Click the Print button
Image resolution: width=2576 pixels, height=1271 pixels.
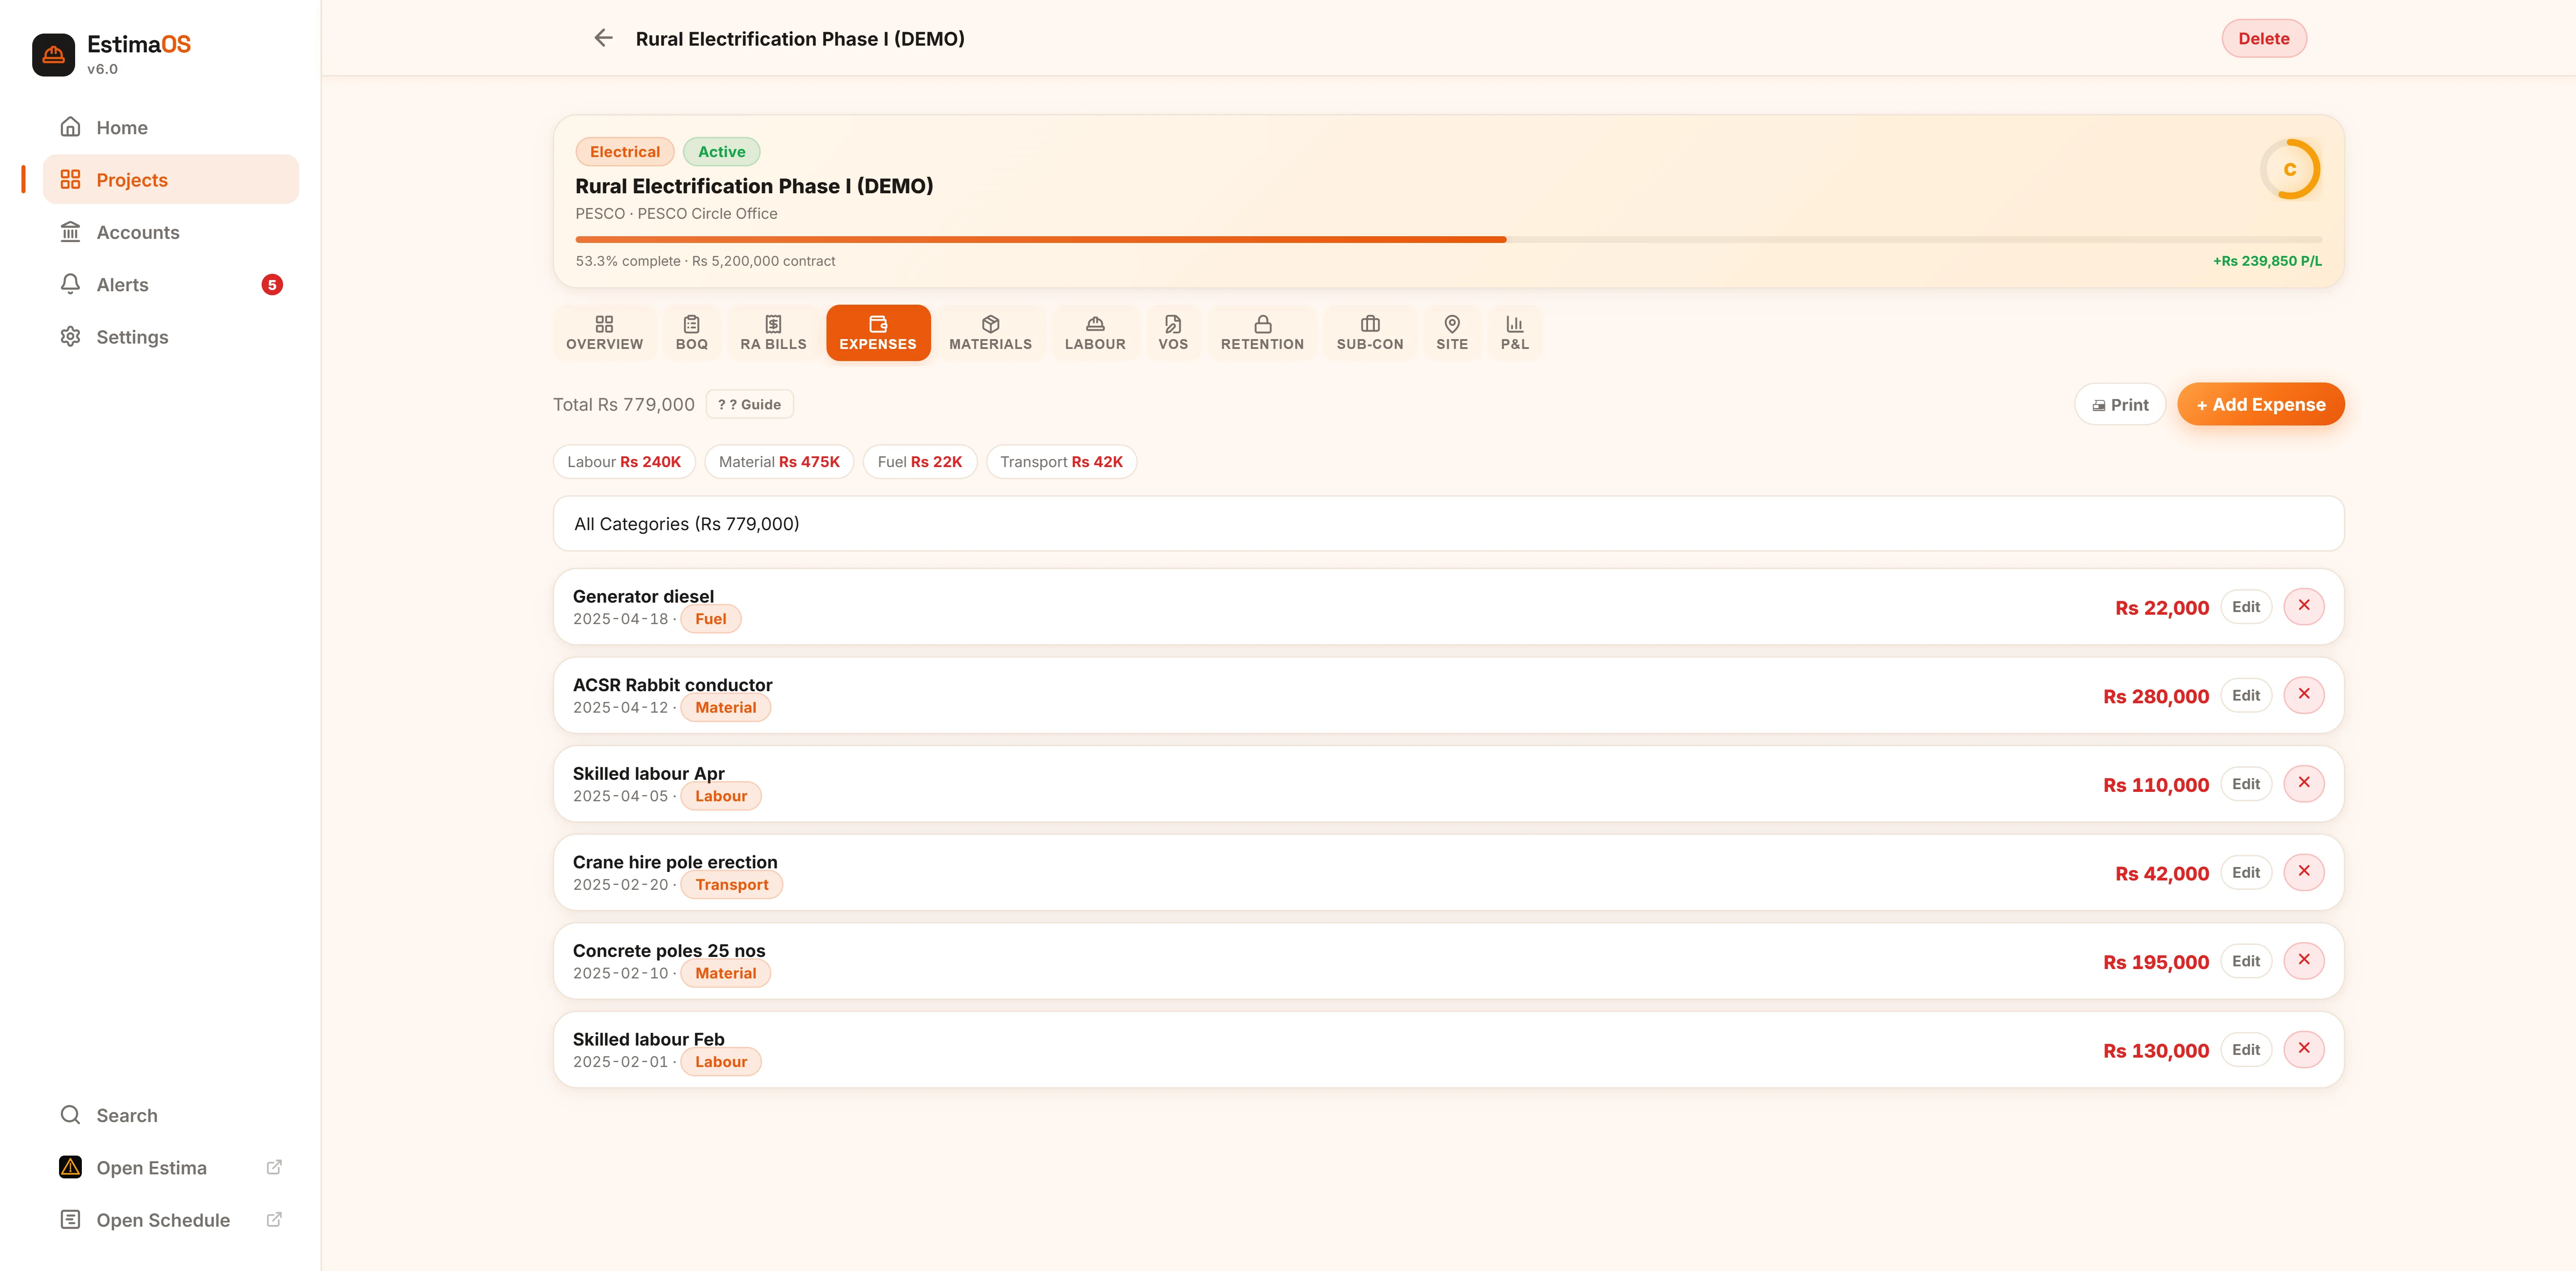(x=2120, y=404)
